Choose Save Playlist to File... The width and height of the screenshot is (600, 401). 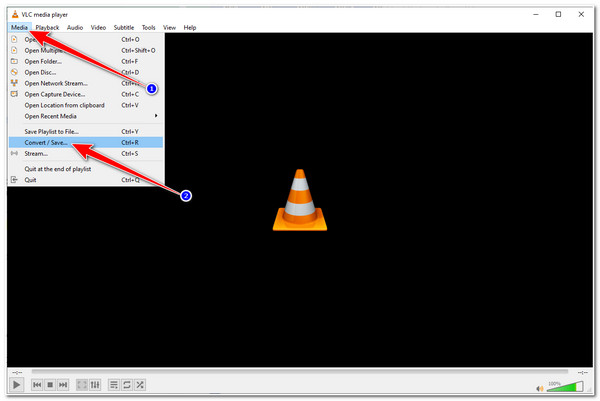(x=86, y=132)
